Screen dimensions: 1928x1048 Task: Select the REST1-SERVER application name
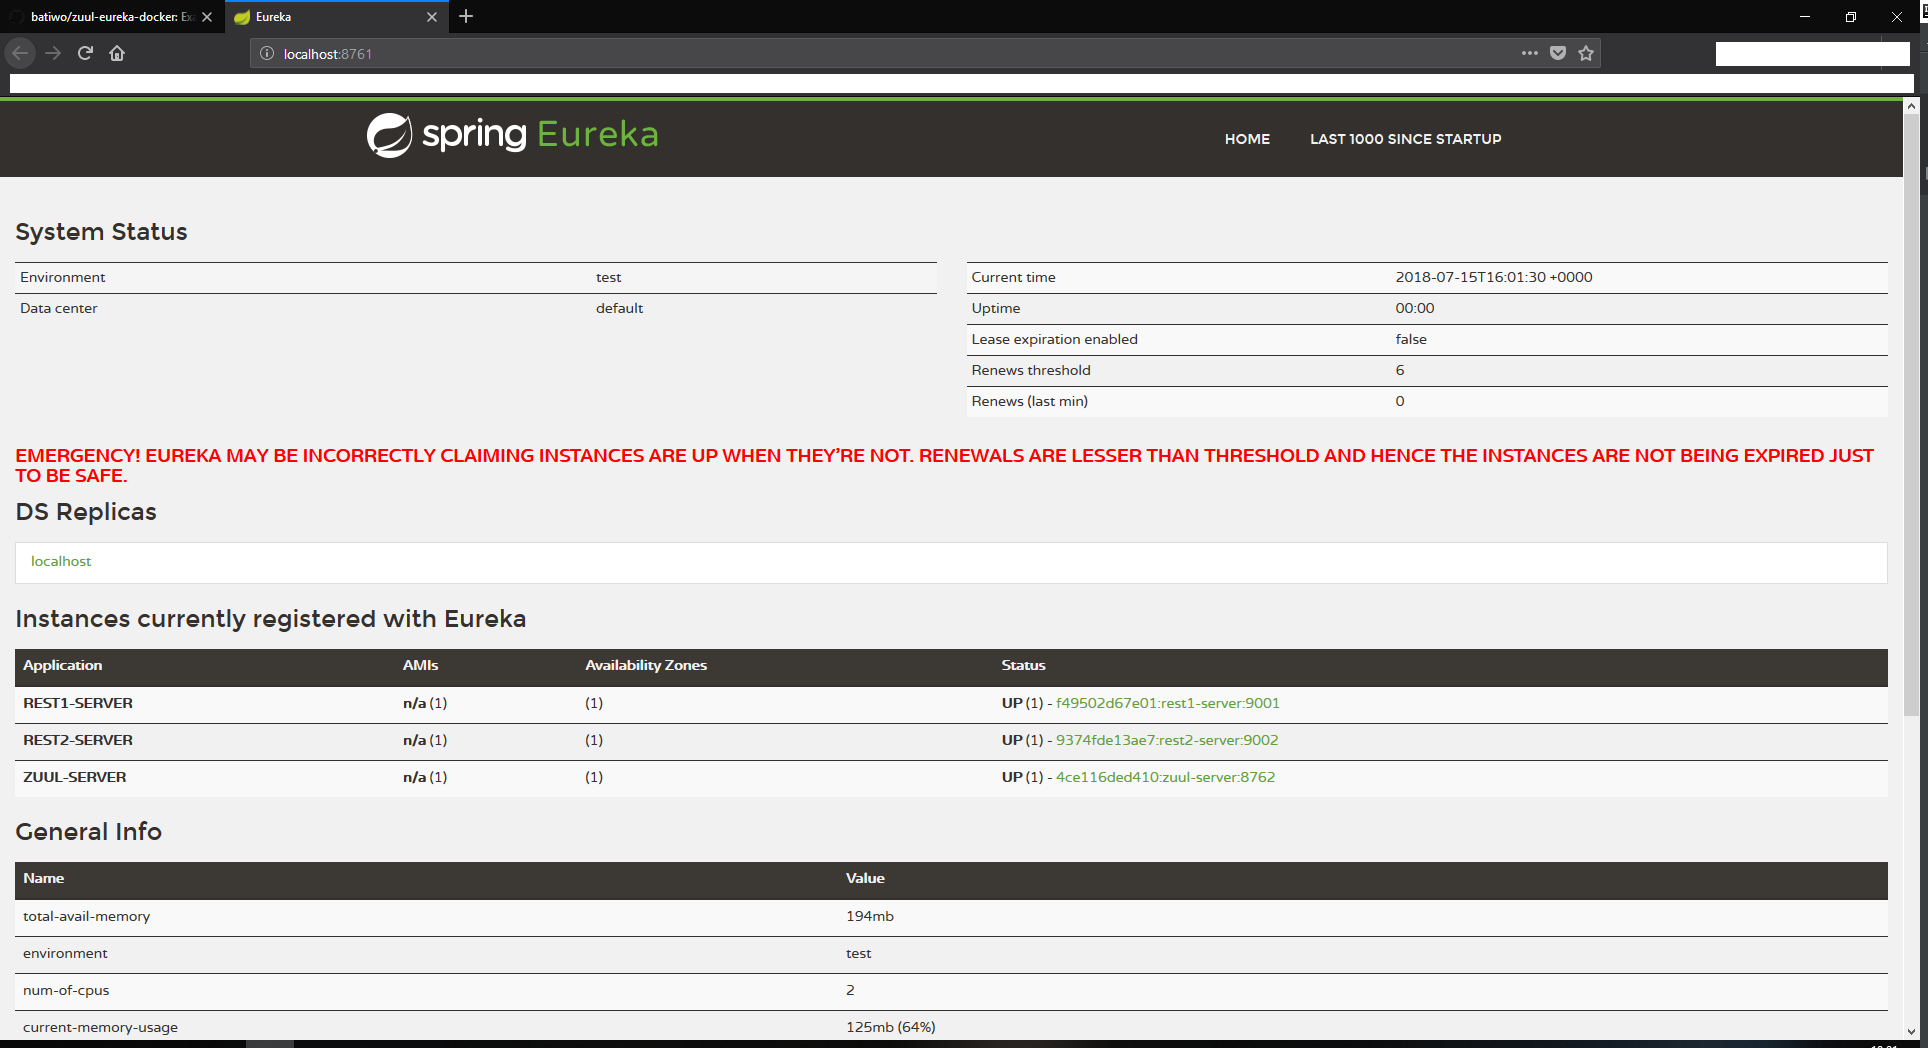(78, 703)
